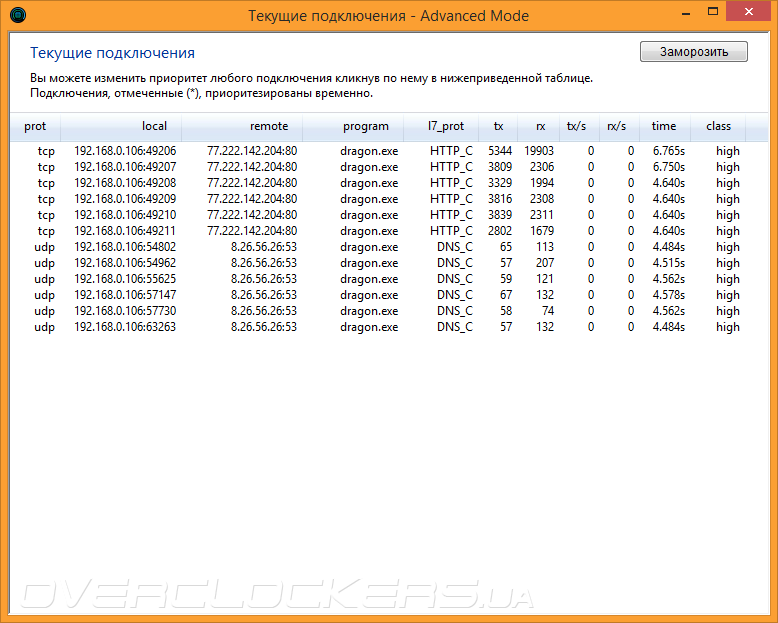Click the tx value 2802

click(500, 231)
